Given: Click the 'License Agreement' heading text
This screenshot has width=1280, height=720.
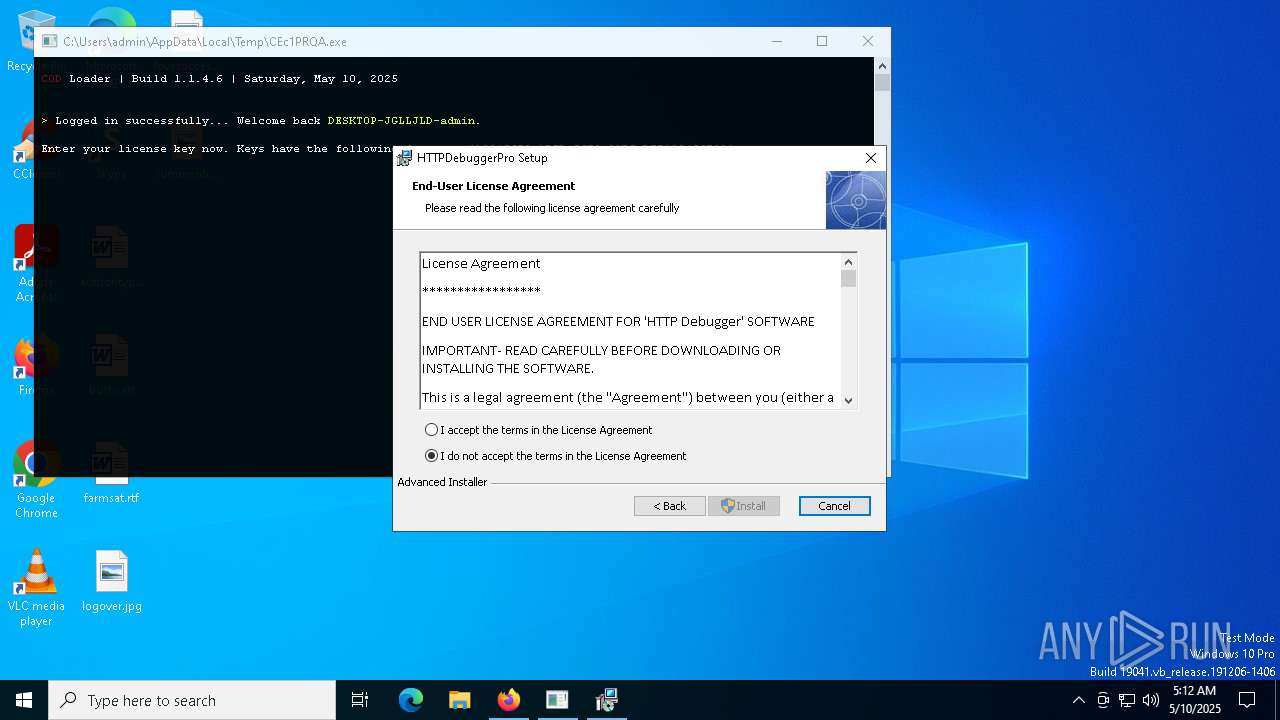Looking at the screenshot, I should click(x=481, y=264).
